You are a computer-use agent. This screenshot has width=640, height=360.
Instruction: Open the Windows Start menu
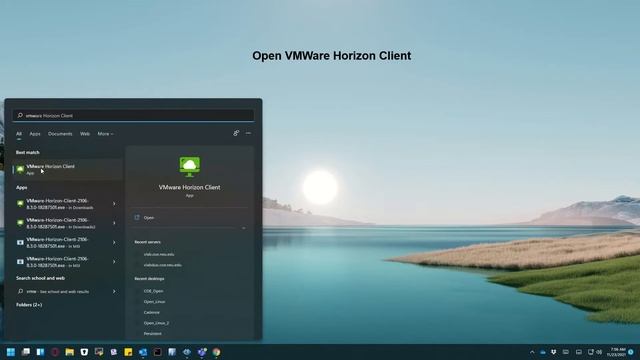[x=11, y=352]
